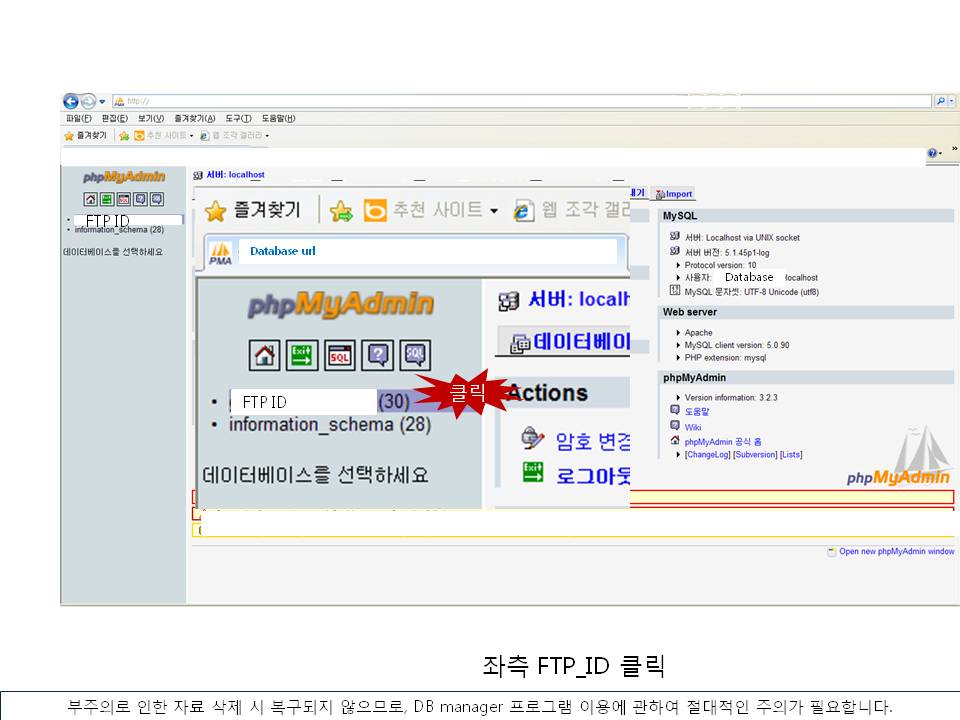Viewport: 960px width, 720px height.
Task: Click the browser Back arrow button
Action: pyautogui.click(x=71, y=101)
